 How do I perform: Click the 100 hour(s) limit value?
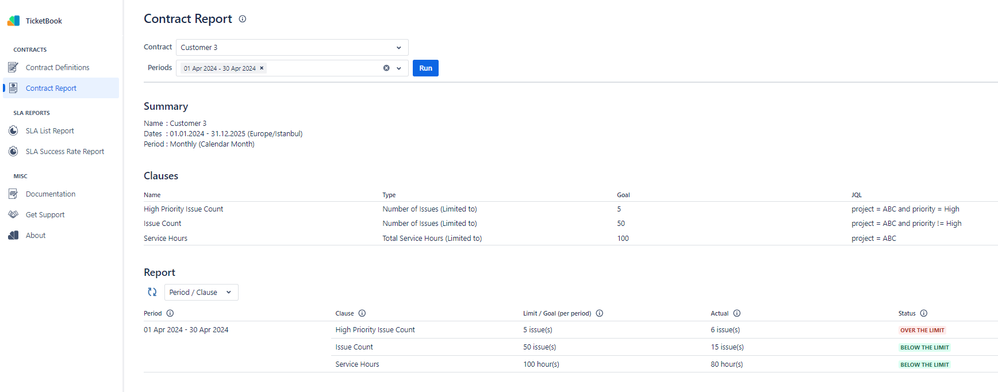(x=541, y=364)
